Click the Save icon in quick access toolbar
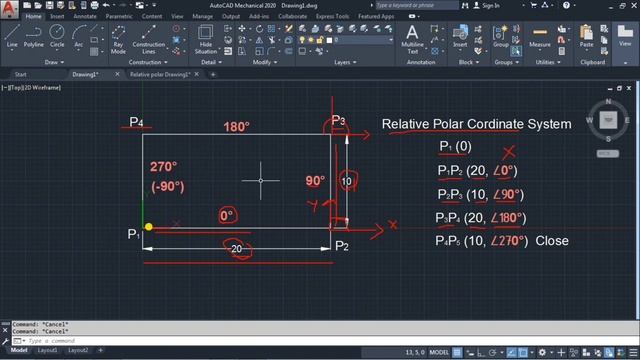Image resolution: width=640 pixels, height=360 pixels. click(49, 5)
